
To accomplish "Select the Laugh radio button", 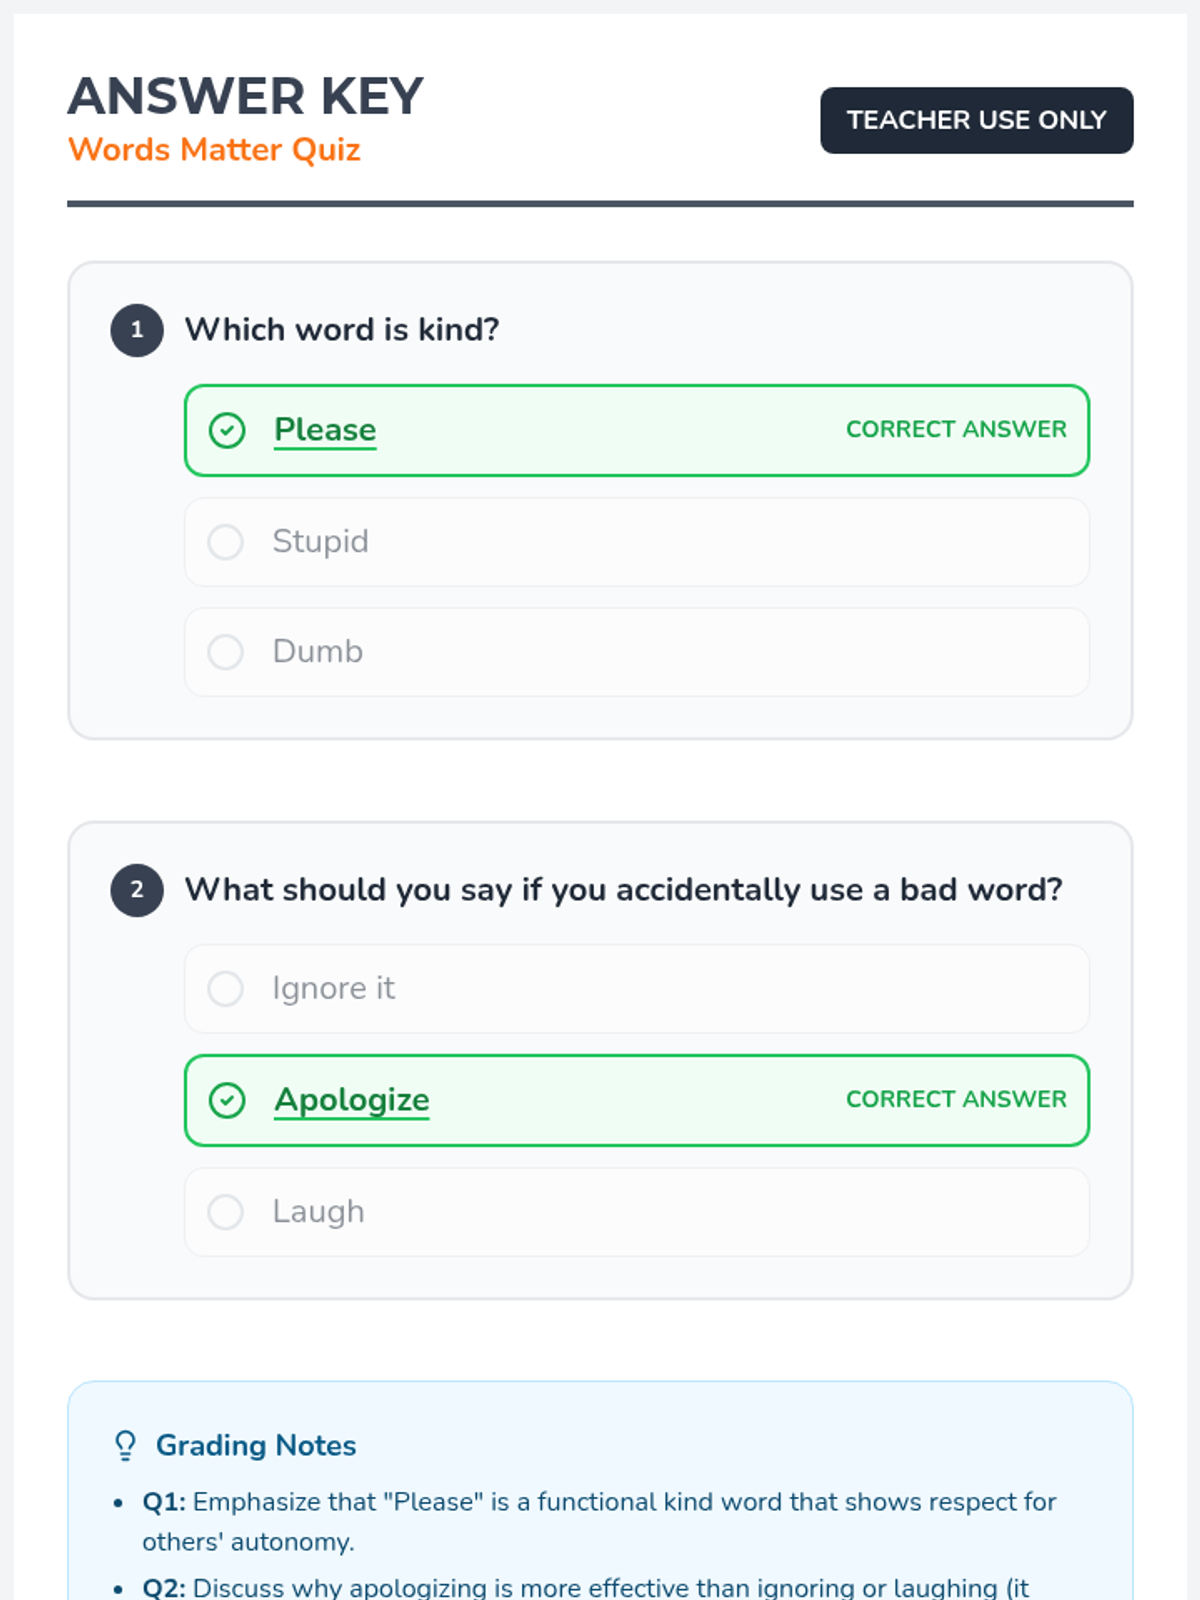I will [x=226, y=1212].
